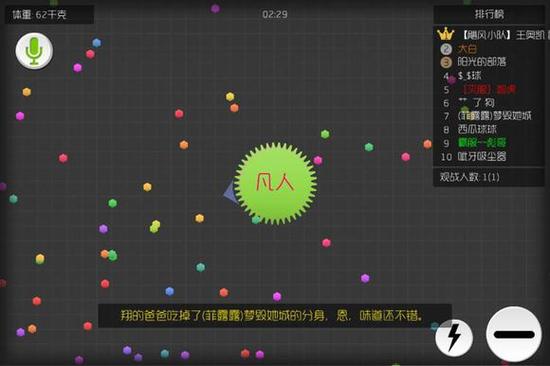Click the 02:29 match timer

pos(275,14)
